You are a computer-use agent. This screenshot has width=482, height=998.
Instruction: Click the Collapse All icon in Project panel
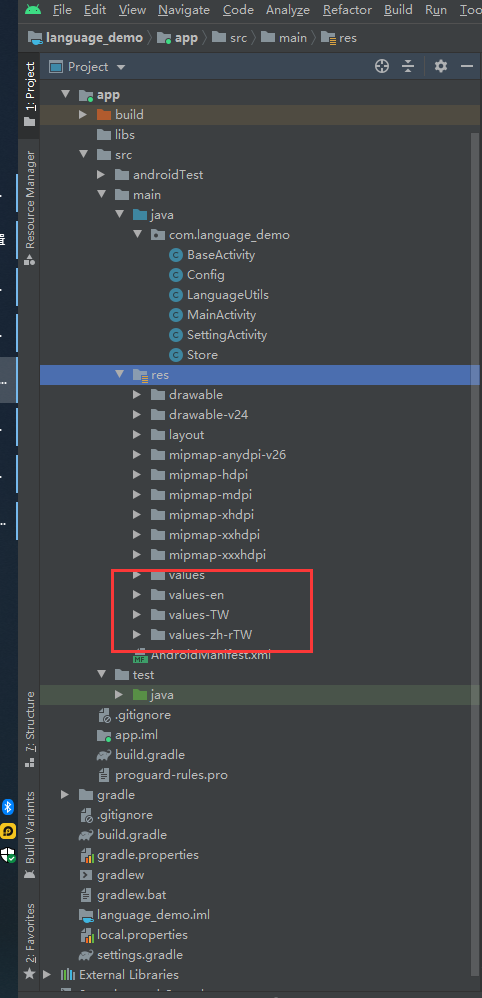coord(408,66)
